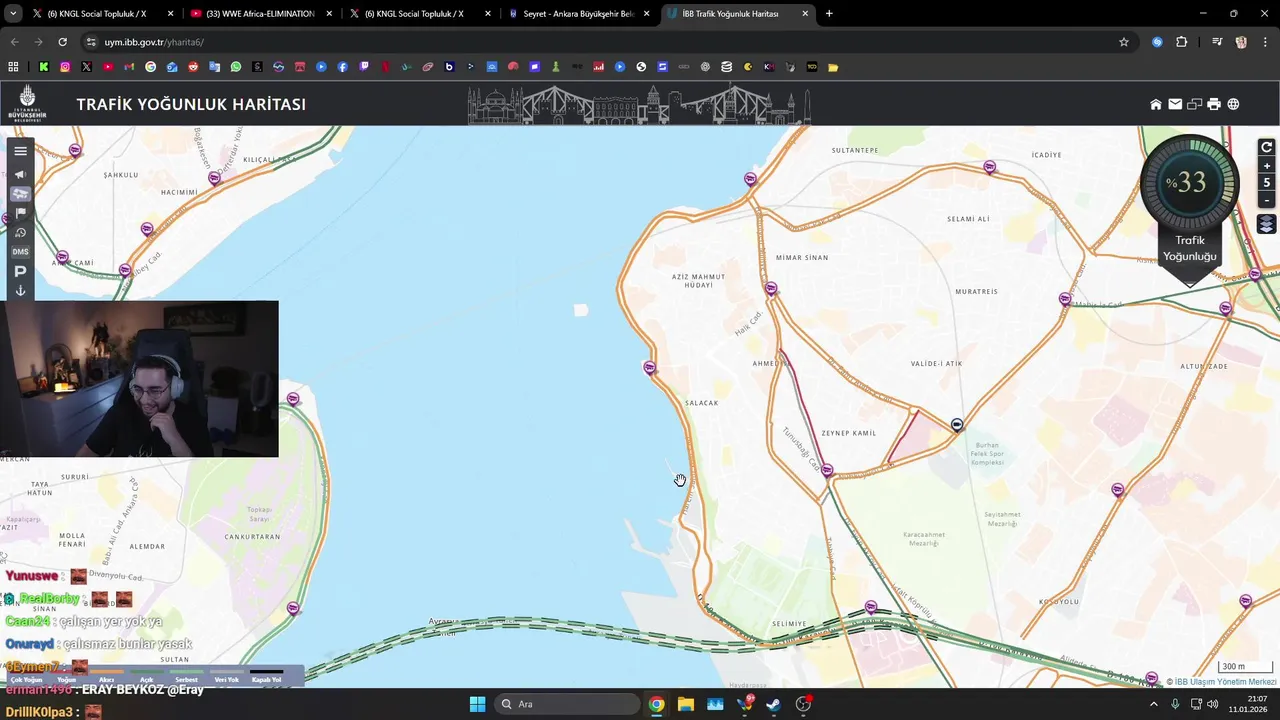Viewport: 1280px width, 720px height.
Task: Click the İstanbul Büyükşehir Belediyesi logo
Action: click(28, 103)
